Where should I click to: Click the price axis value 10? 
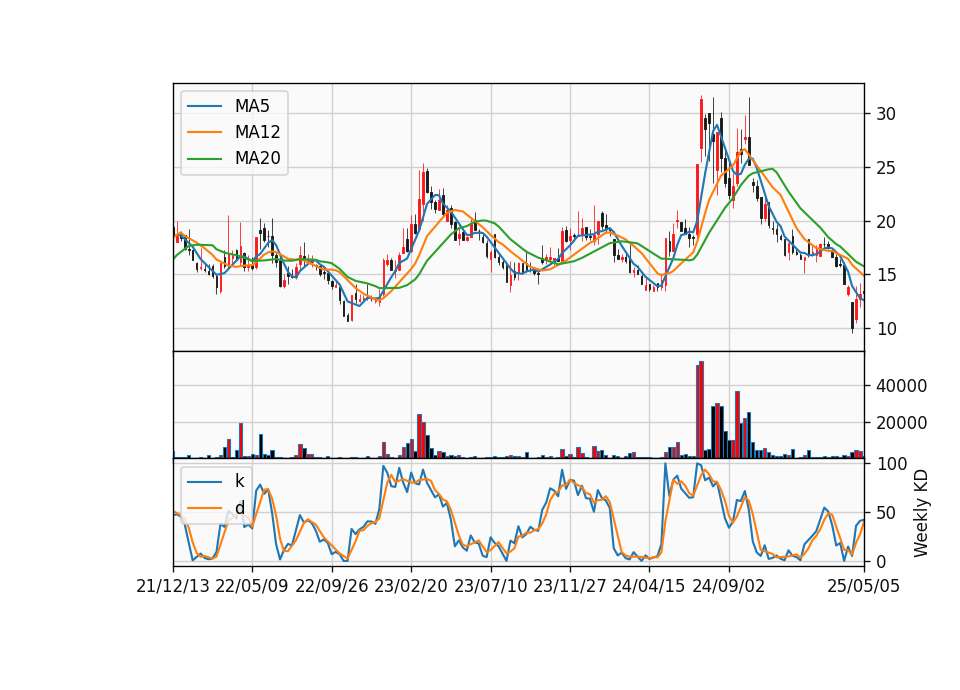pyautogui.click(x=886, y=329)
